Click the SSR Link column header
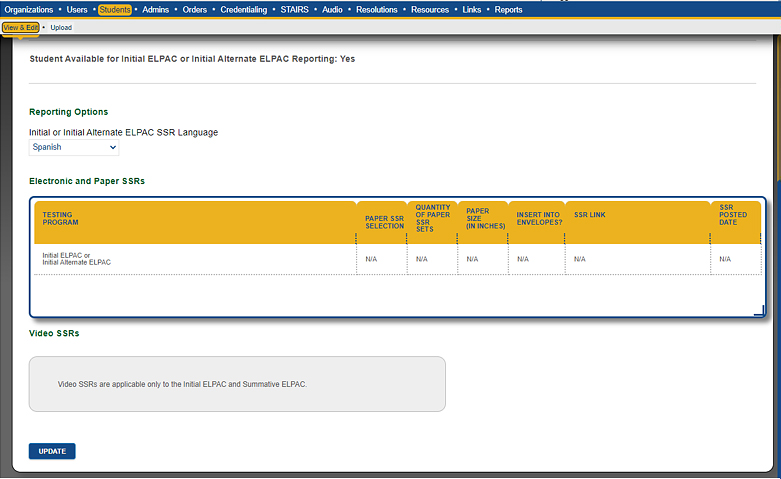781x479 pixels. coord(638,222)
